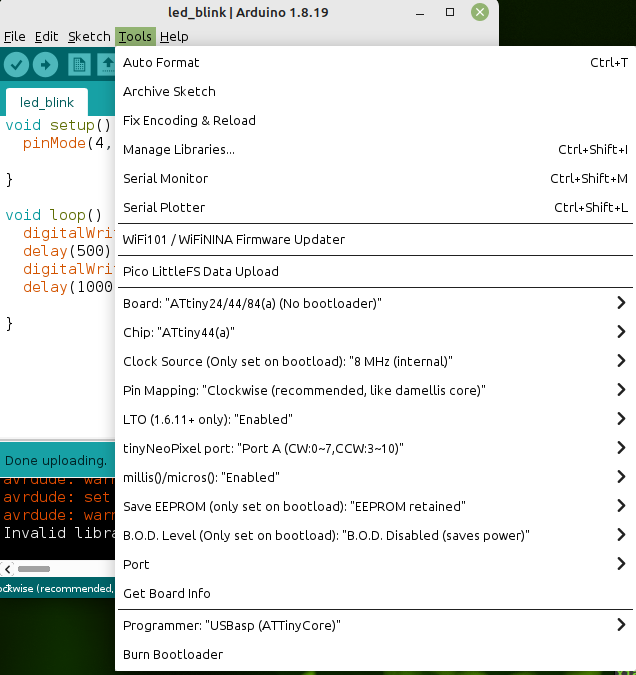Choose Burn Bootloader
This screenshot has width=636, height=675.
(x=375, y=654)
